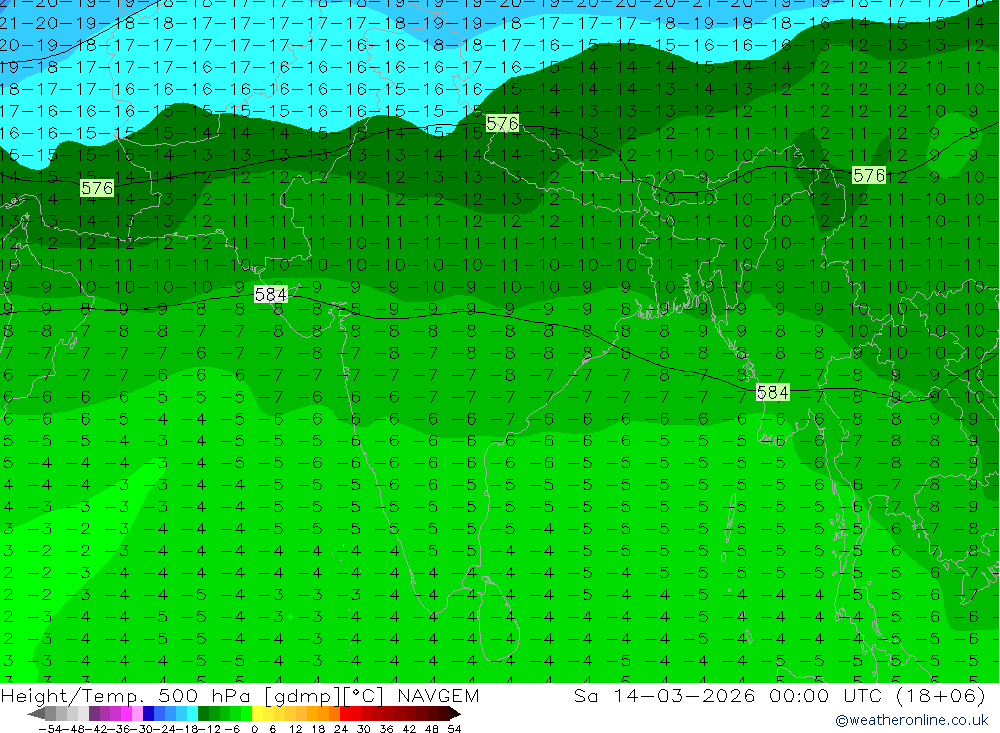Click the grey left arrow of color scale

pos(36,714)
